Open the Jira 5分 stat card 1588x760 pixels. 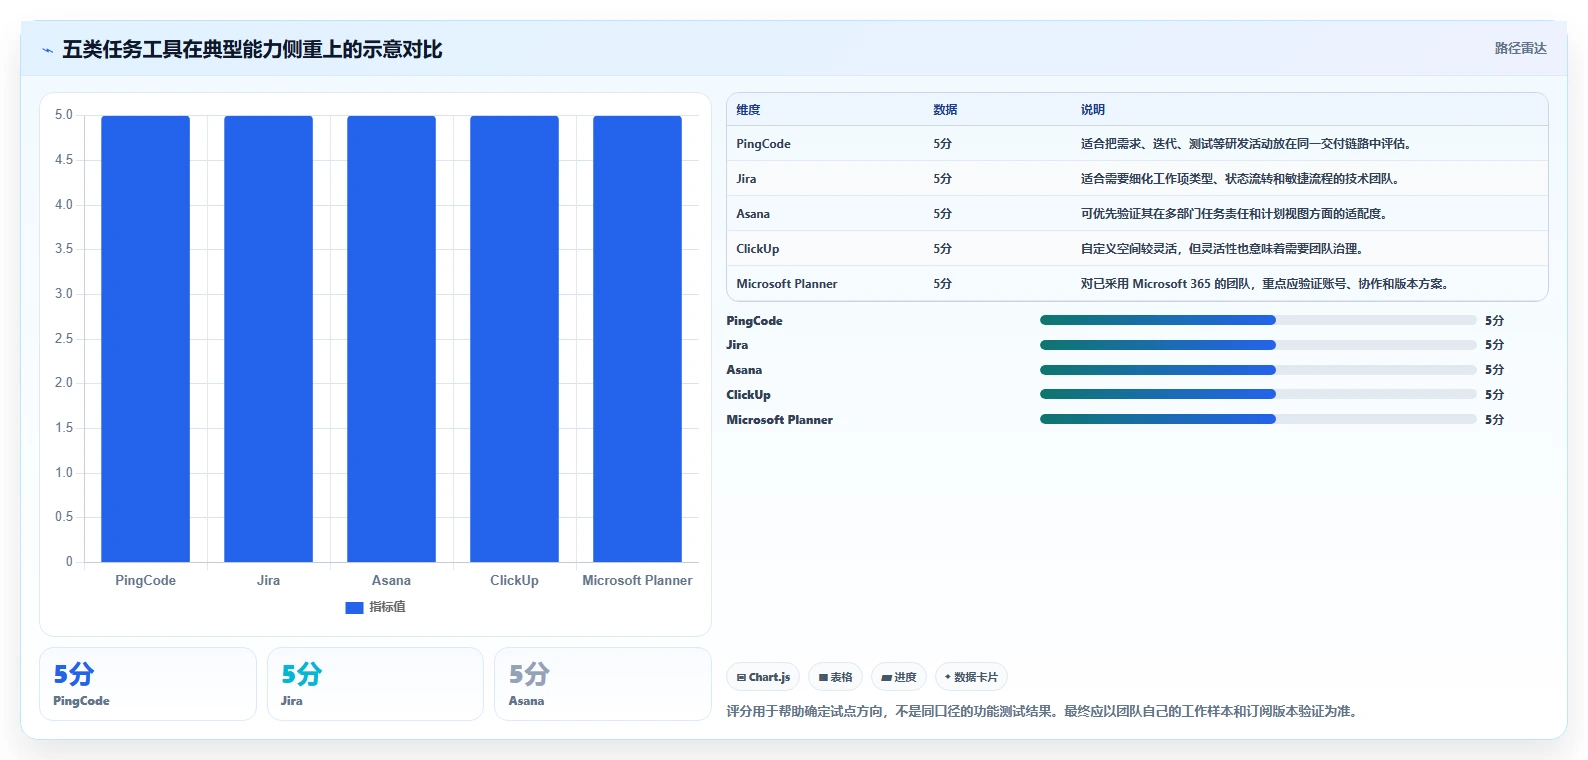pos(375,684)
